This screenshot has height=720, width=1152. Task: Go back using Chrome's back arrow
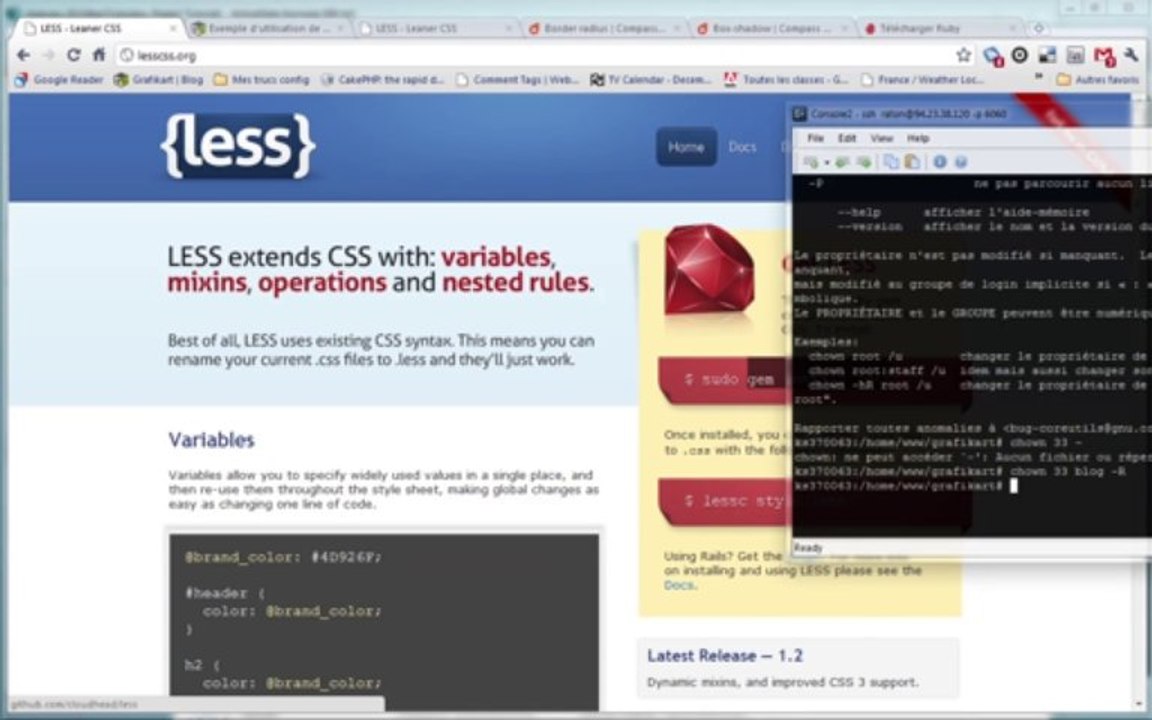[24, 55]
